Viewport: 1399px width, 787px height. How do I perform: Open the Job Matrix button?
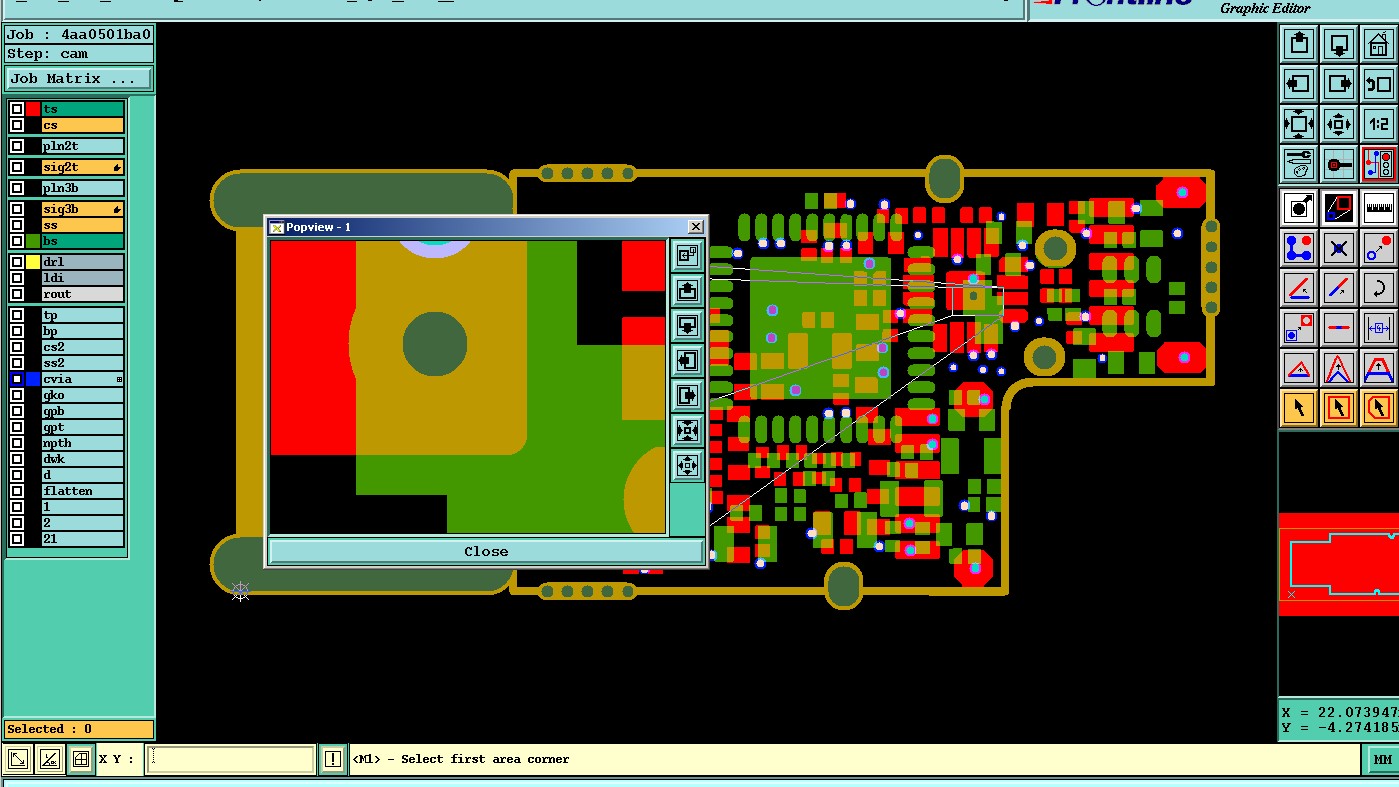click(79, 78)
